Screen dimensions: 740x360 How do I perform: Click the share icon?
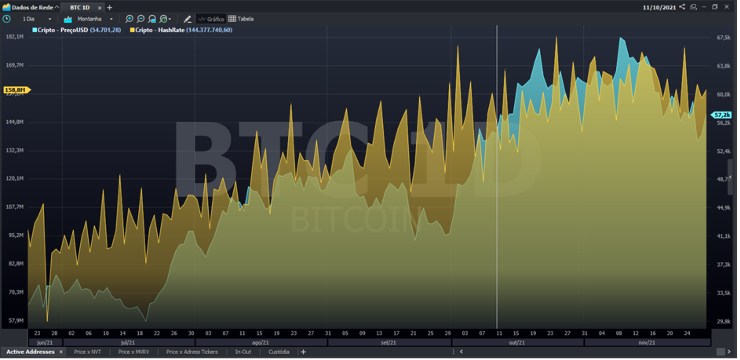[x=682, y=7]
